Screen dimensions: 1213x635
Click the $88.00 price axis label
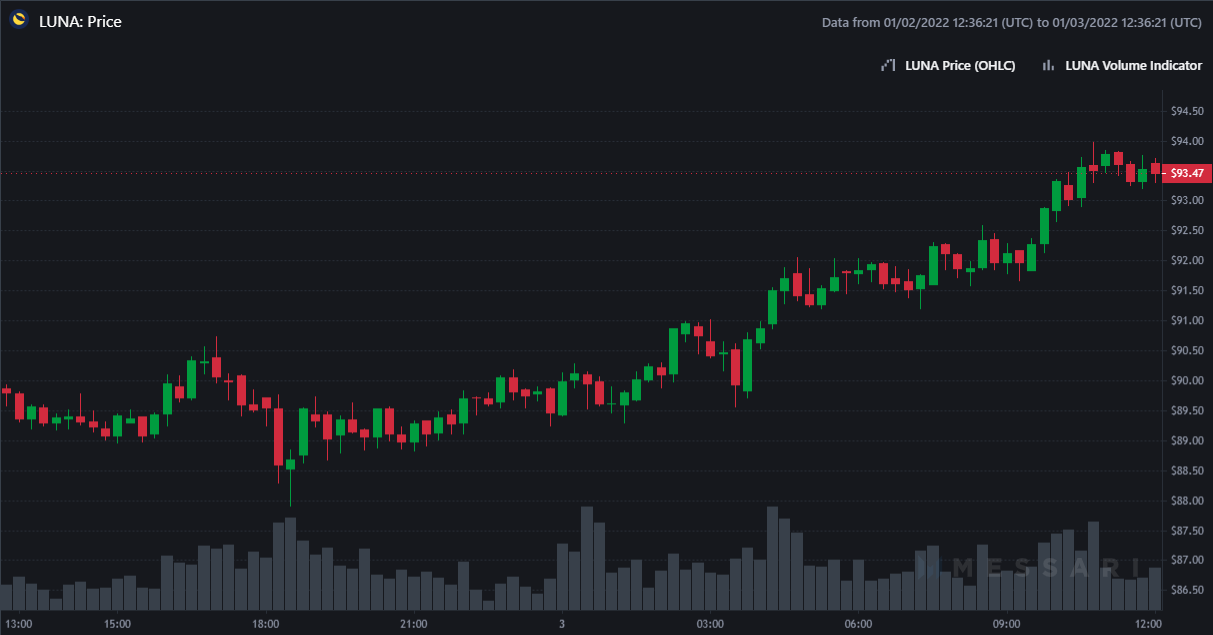point(1187,500)
